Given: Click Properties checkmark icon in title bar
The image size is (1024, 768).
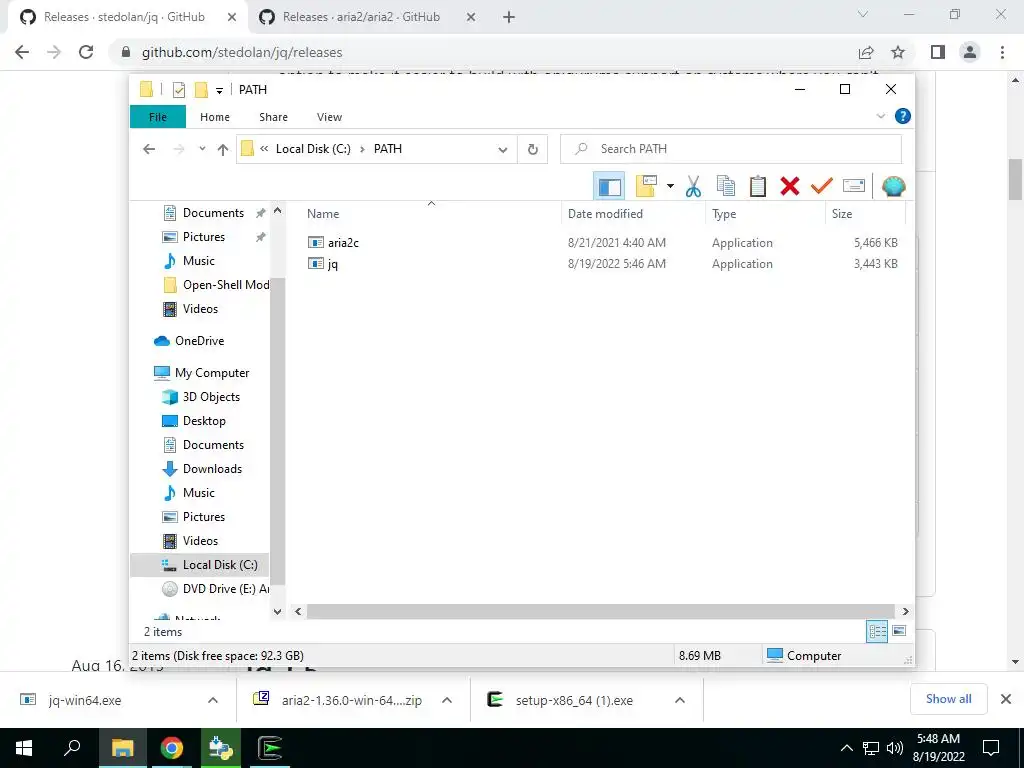Looking at the screenshot, I should [178, 90].
